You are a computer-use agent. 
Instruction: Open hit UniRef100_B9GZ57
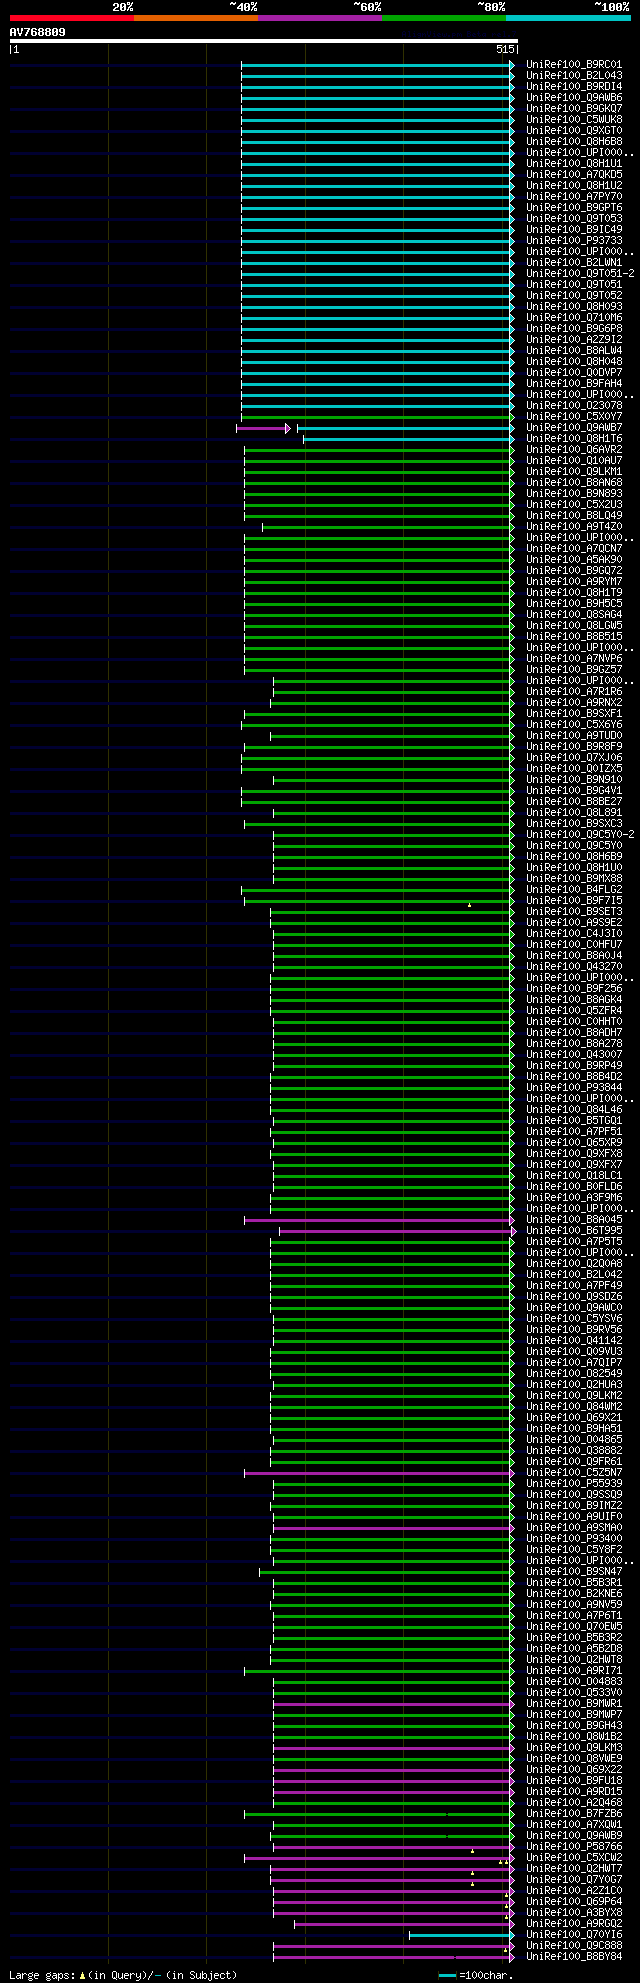pos(574,670)
